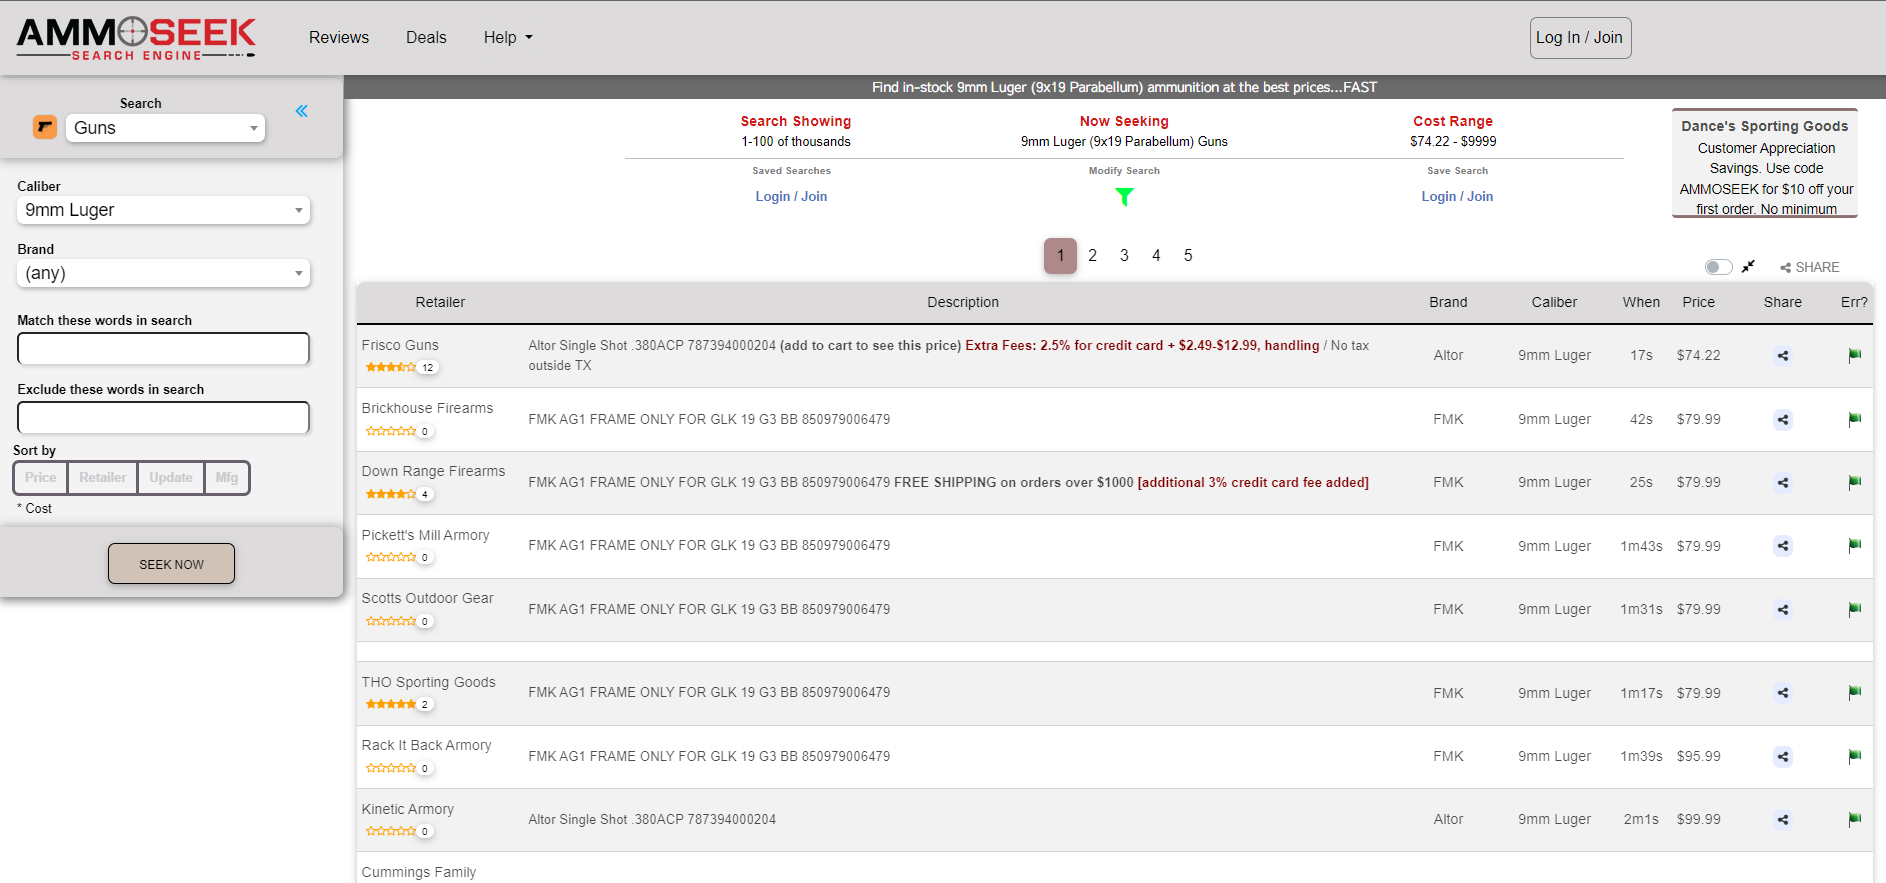Go to results page 5
The height and width of the screenshot is (883, 1886).
[x=1188, y=256]
